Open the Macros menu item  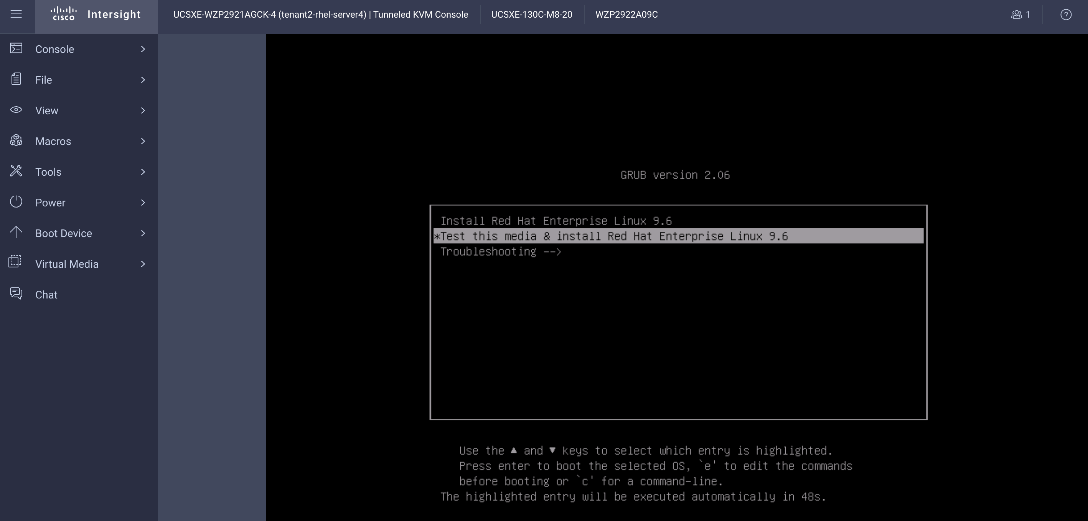coord(79,141)
